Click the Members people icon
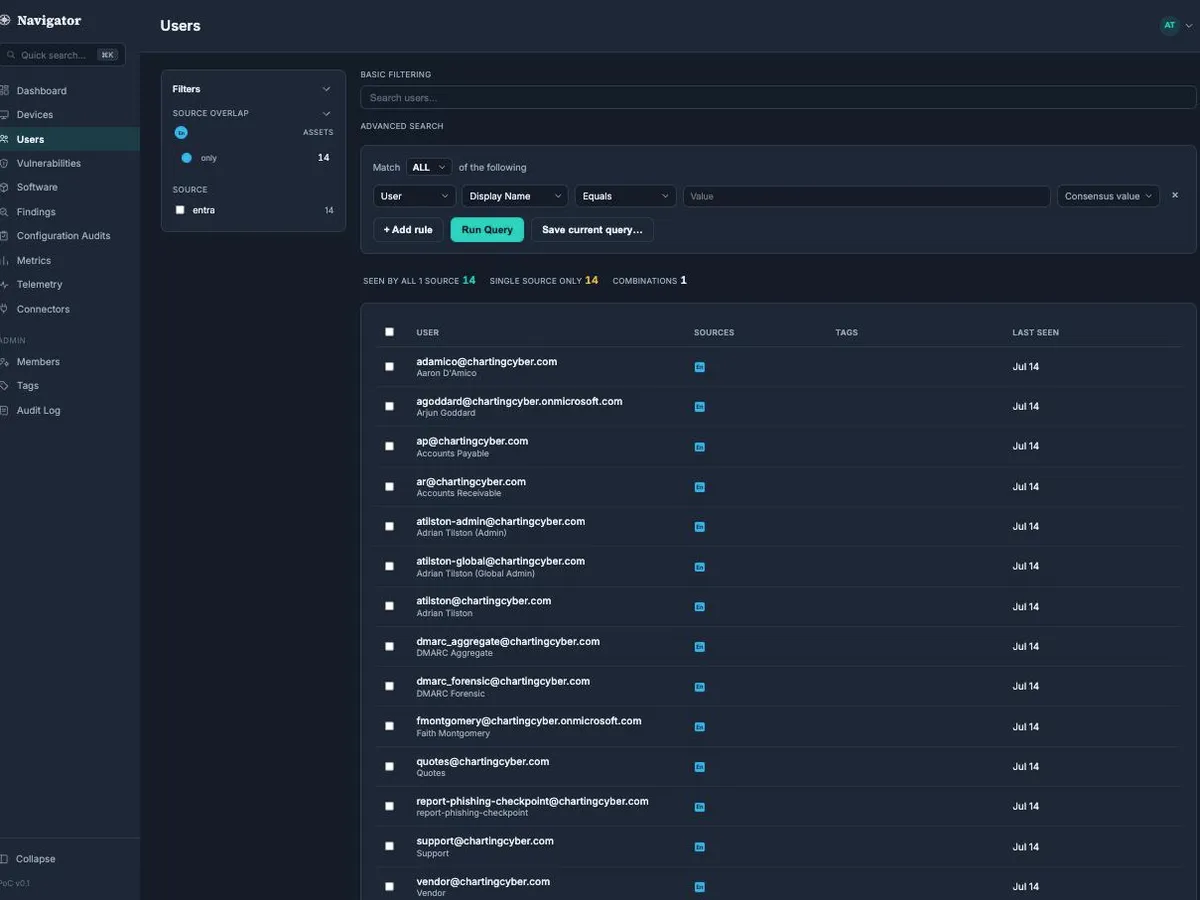 pos(4,362)
